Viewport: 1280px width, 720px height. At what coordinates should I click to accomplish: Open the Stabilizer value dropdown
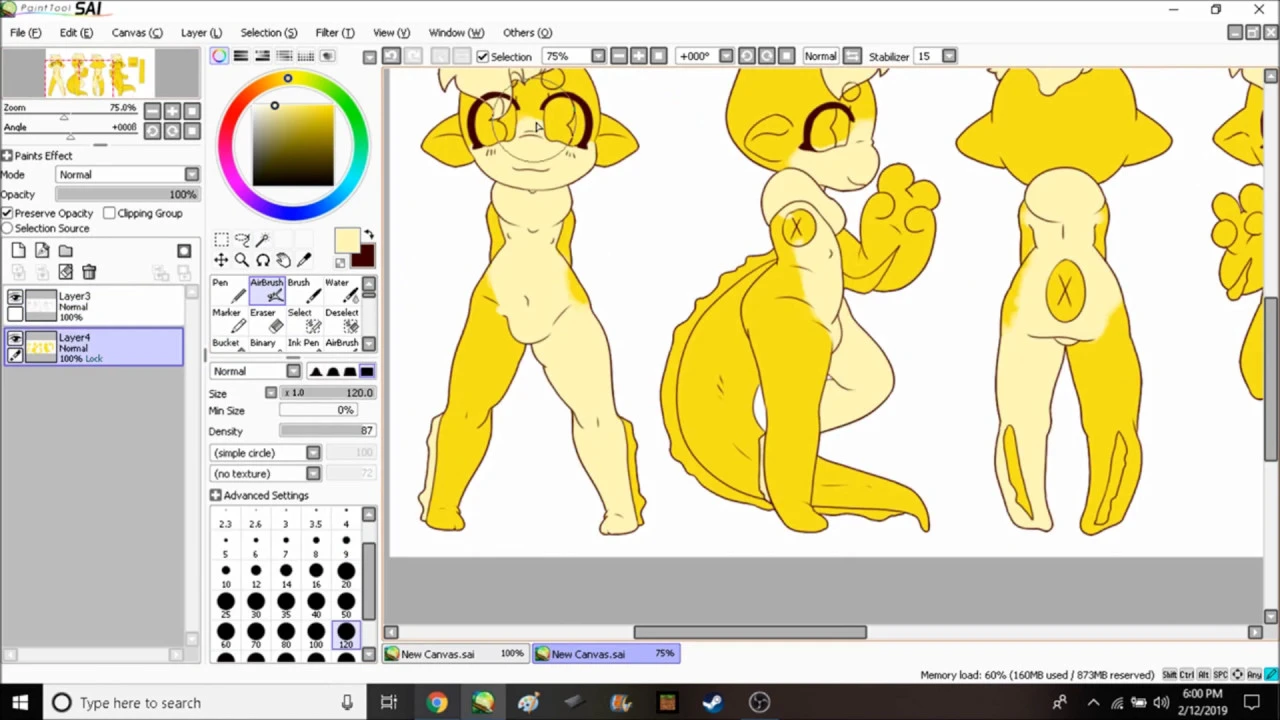pyautogui.click(x=949, y=56)
